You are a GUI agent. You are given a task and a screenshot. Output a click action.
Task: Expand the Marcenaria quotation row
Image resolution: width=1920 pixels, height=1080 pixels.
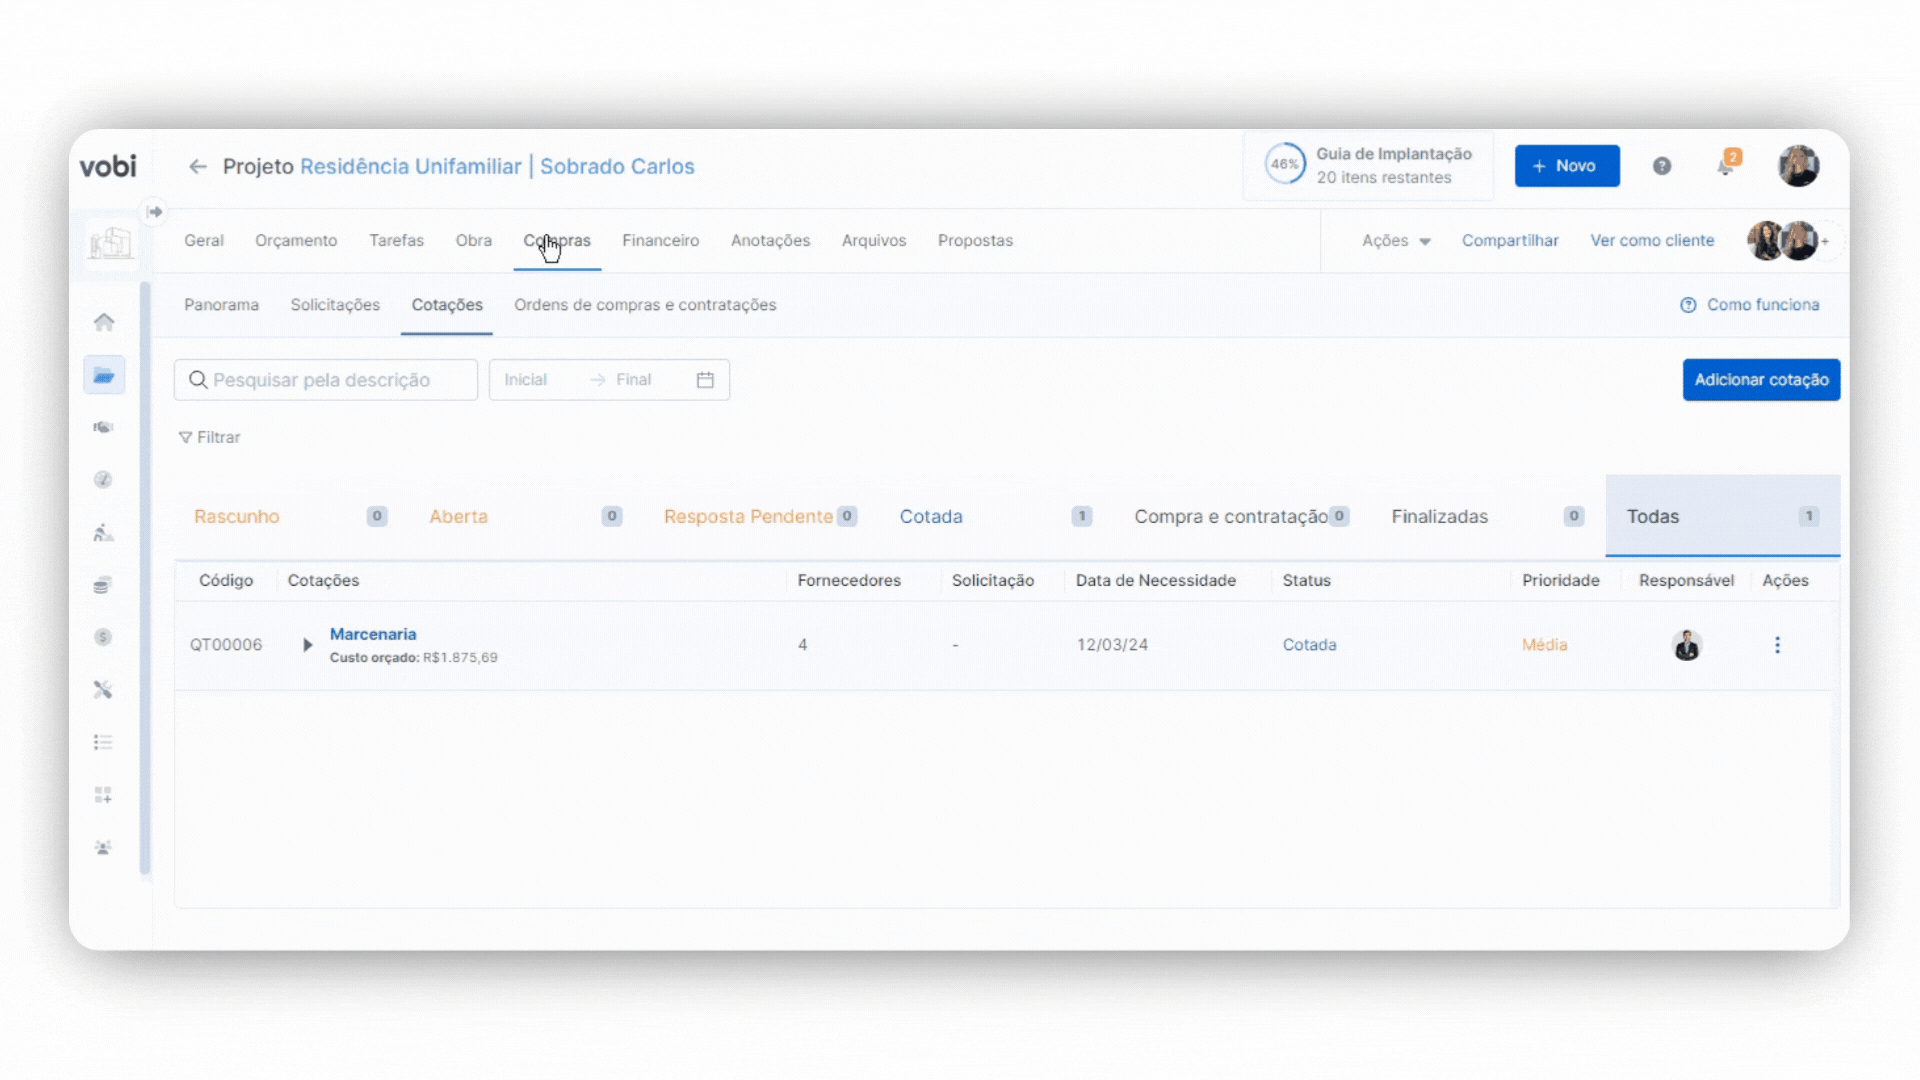[x=308, y=645]
